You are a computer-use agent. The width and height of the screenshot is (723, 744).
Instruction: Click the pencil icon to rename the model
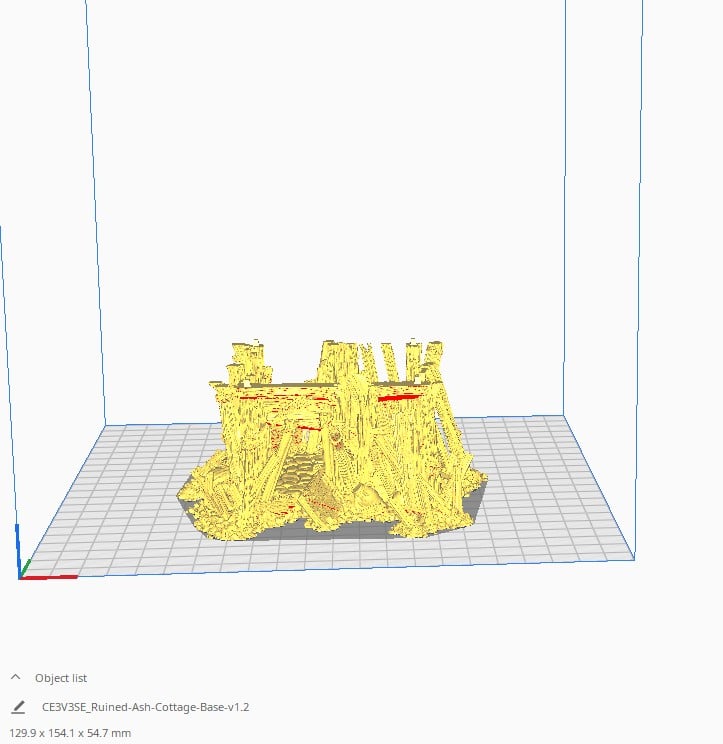coord(18,707)
